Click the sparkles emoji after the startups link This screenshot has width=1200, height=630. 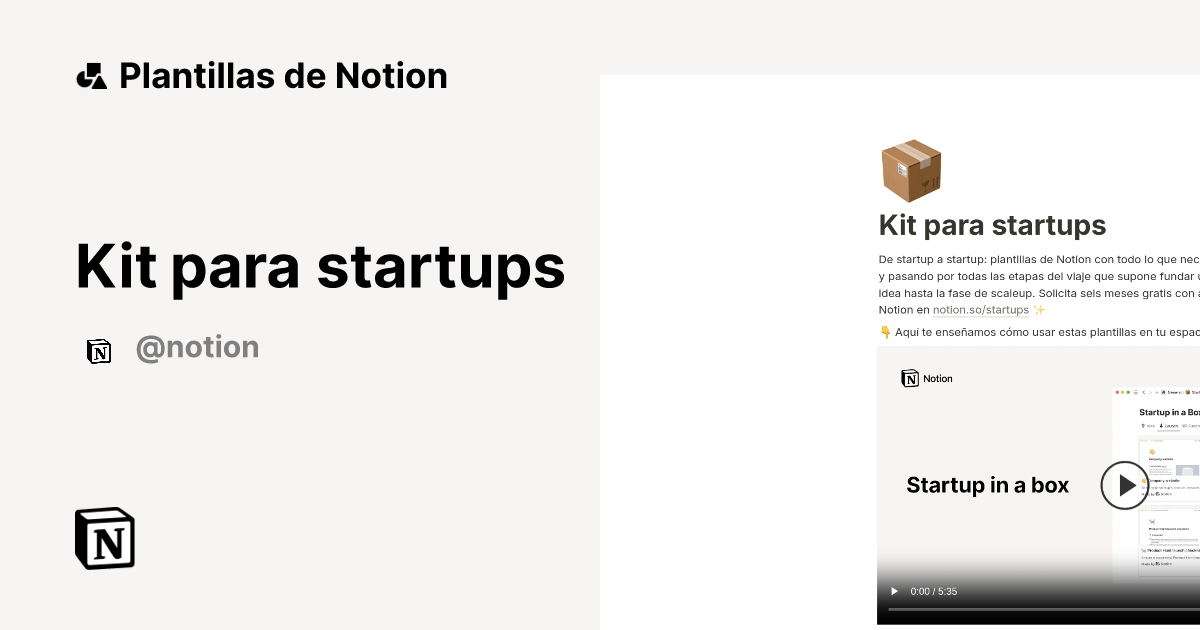1038,310
